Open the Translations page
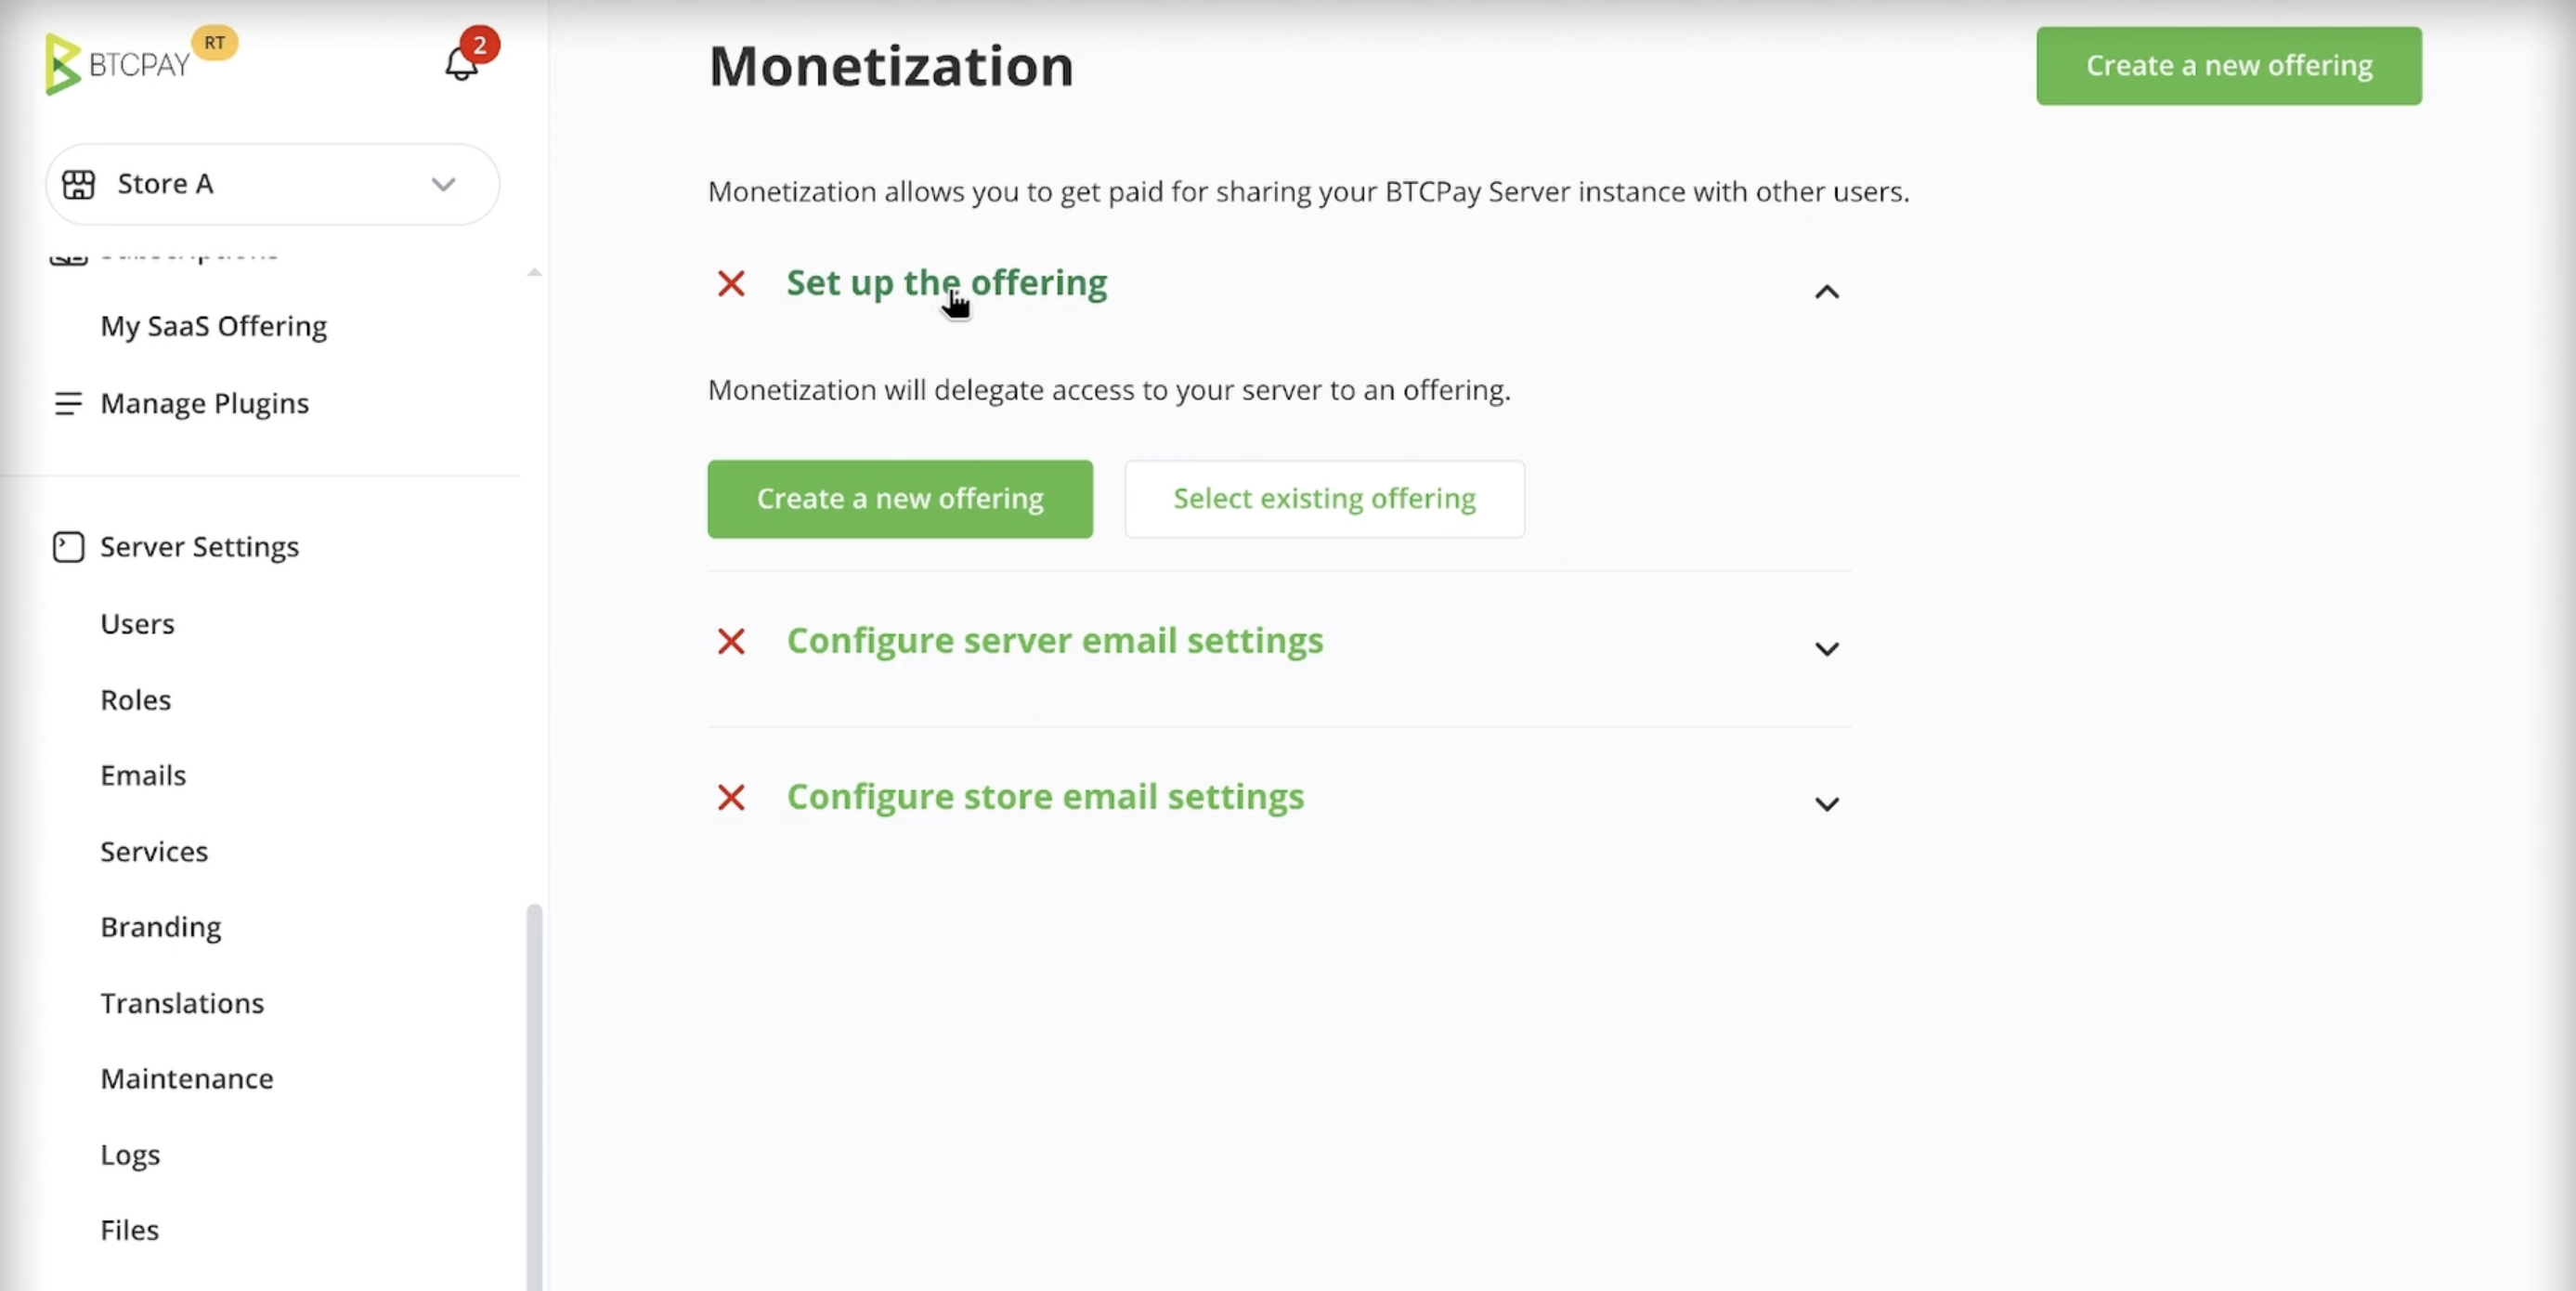Viewport: 2576px width, 1291px height. coord(183,1003)
